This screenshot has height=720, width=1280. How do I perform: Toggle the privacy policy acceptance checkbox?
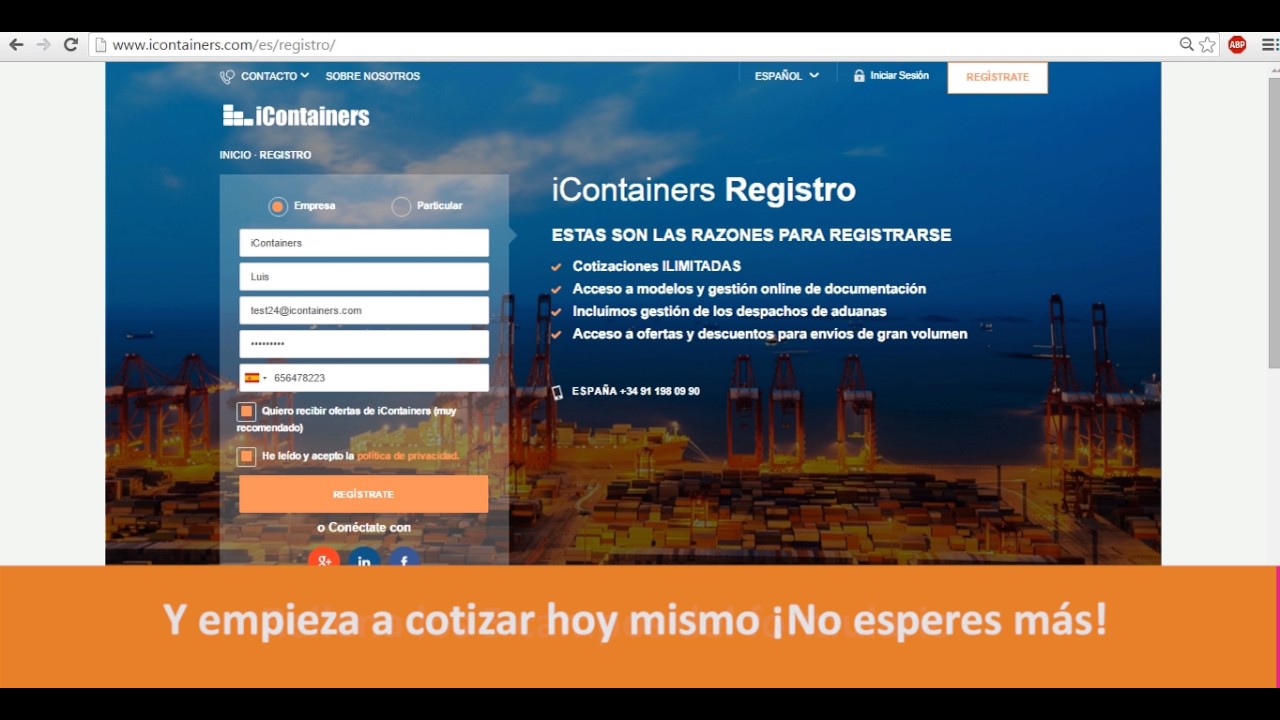coord(247,456)
